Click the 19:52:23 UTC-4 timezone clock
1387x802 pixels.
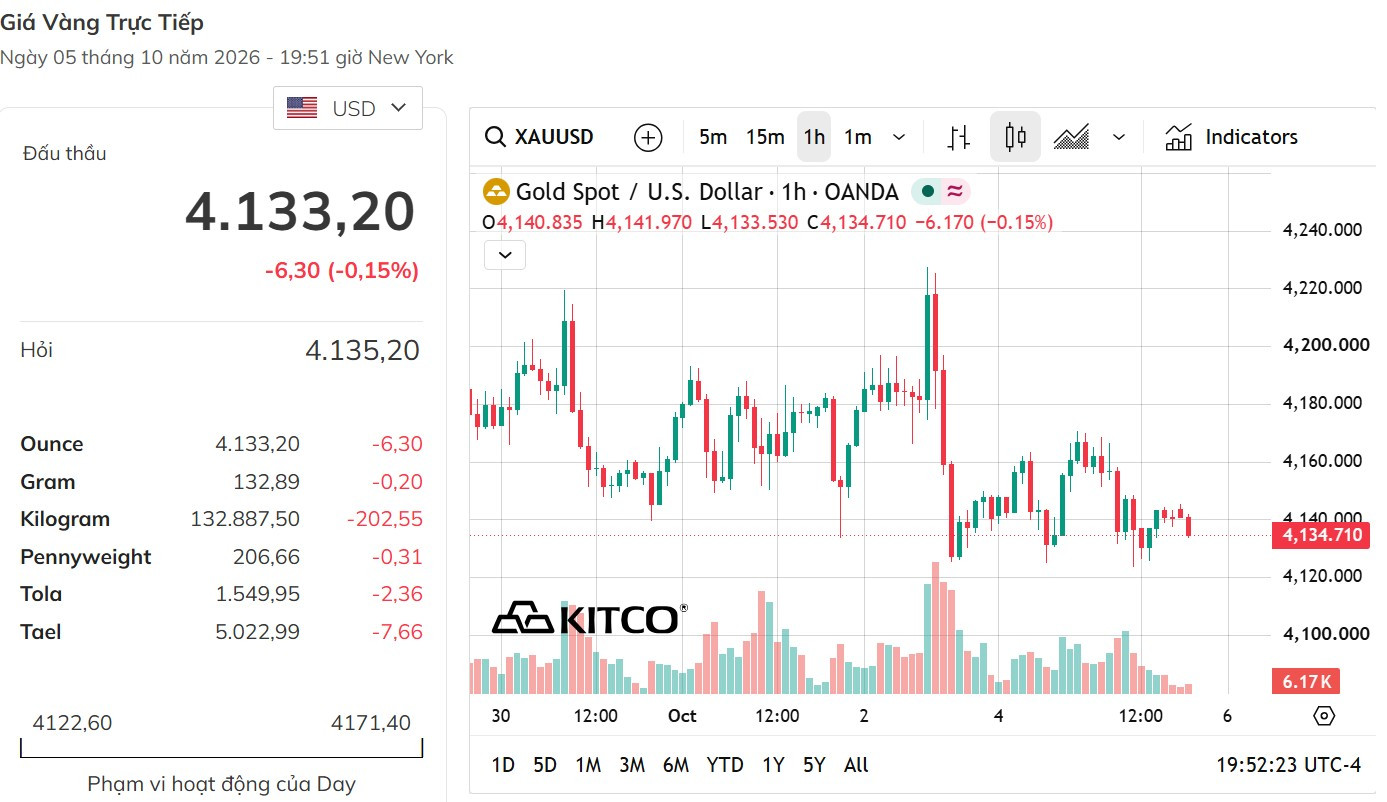pyautogui.click(x=1289, y=765)
